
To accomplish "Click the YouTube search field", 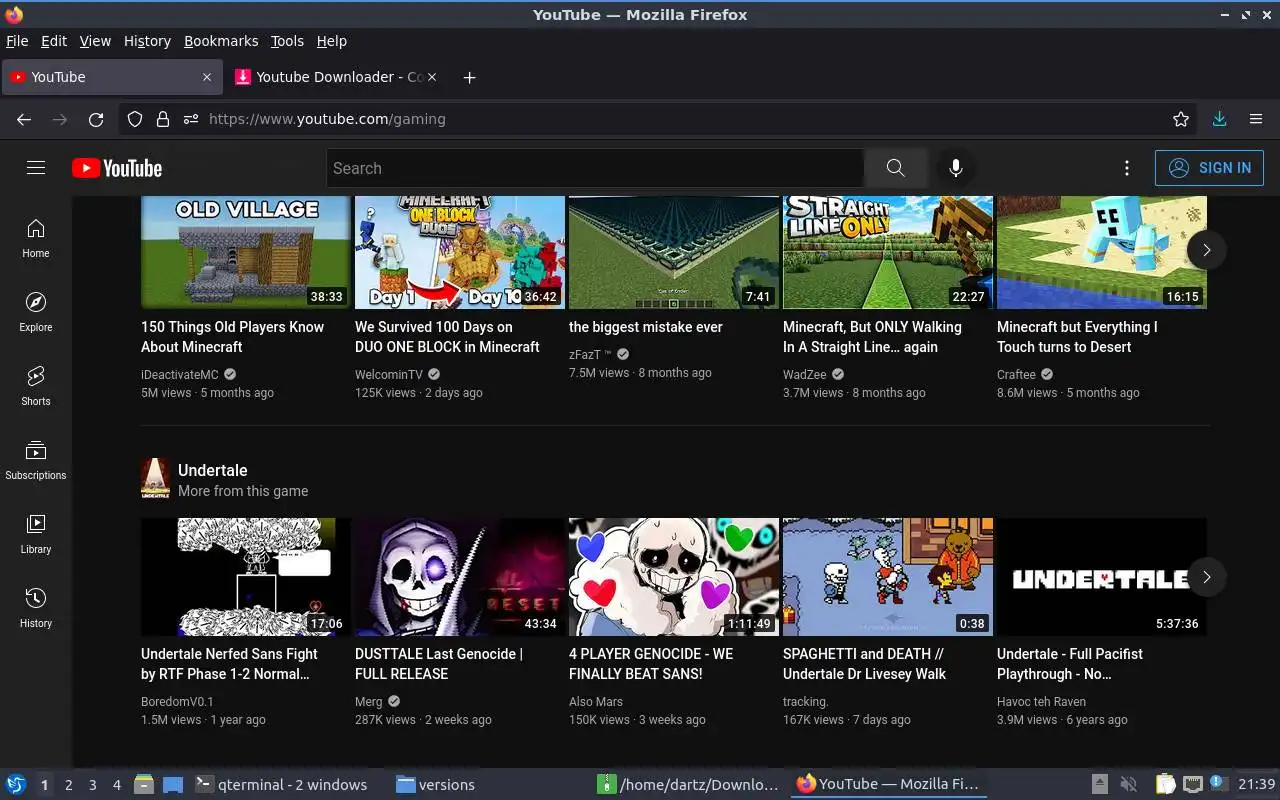I will coord(595,168).
